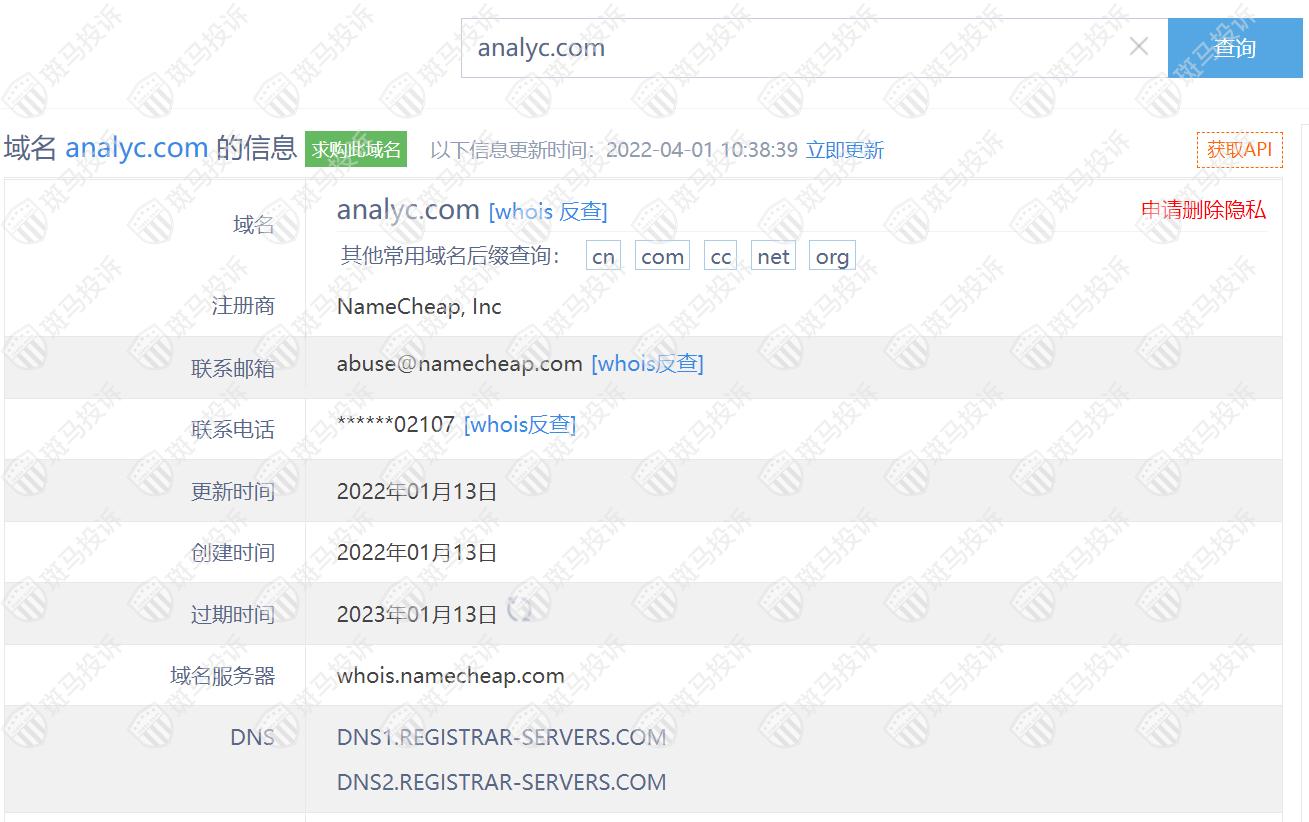The image size is (1309, 822).
Task: Click the orange 获取API button
Action: tap(1239, 150)
